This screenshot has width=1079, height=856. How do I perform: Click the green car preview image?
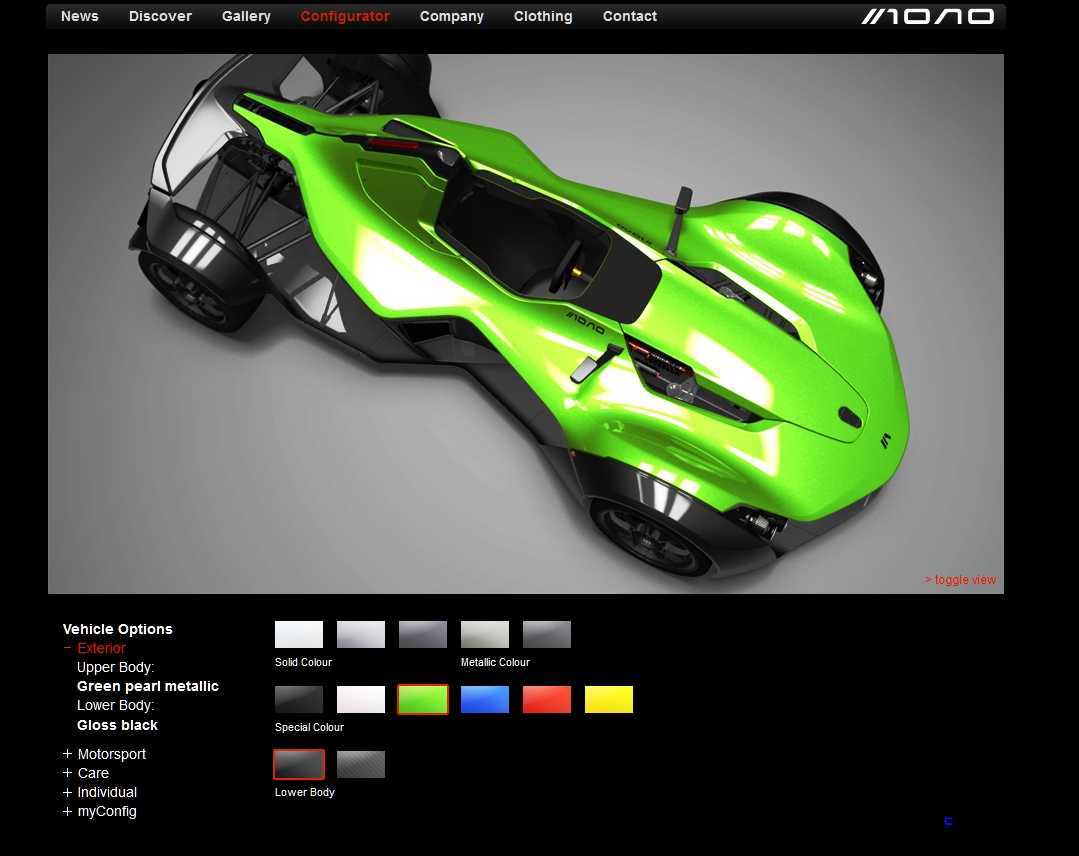(x=526, y=323)
